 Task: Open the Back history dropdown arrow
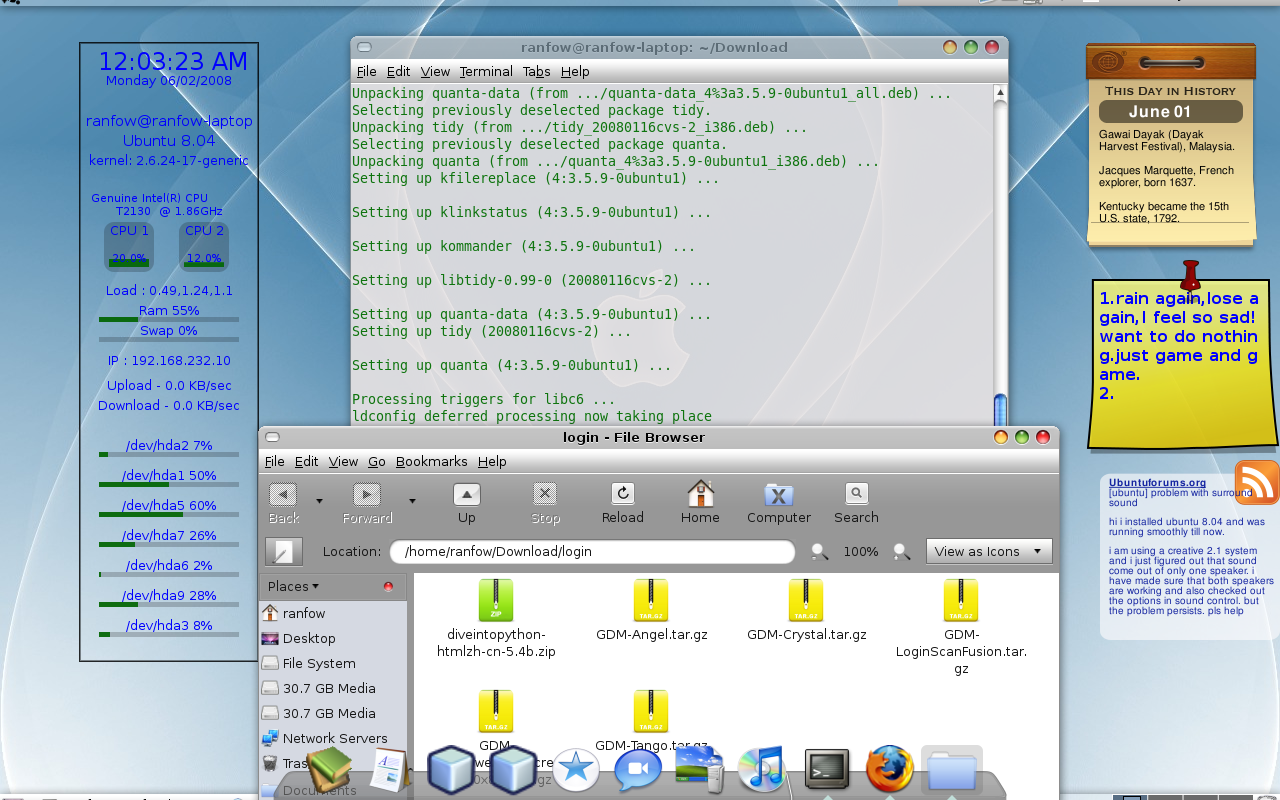point(319,500)
